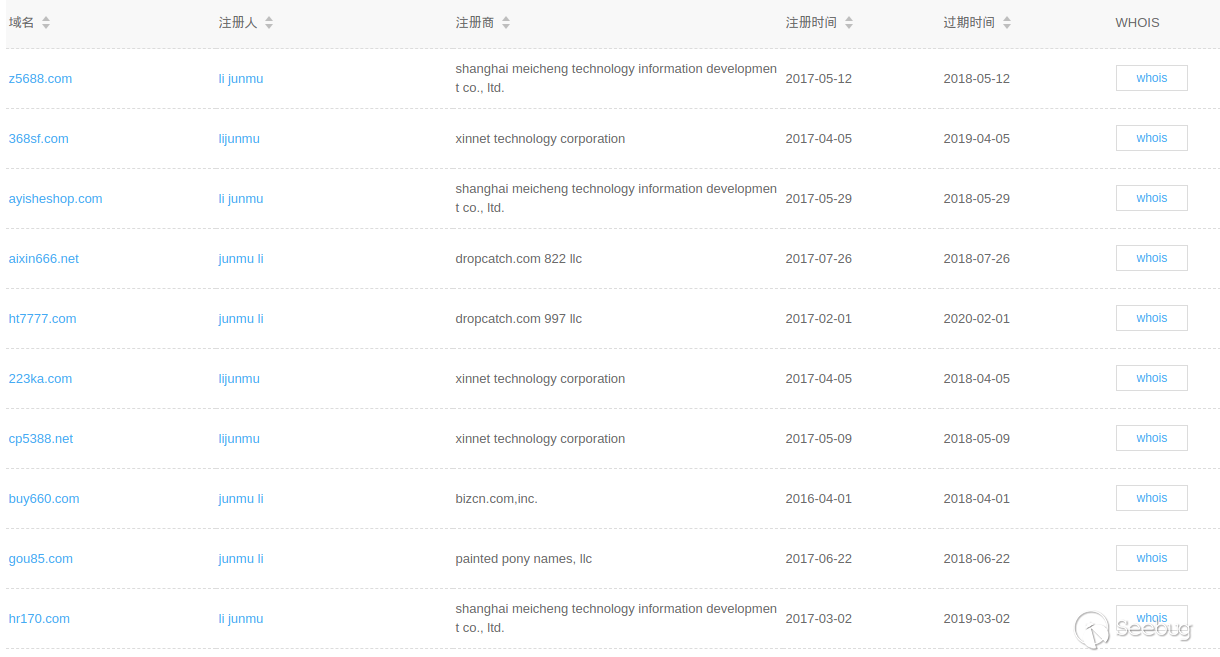Click sort arrows next to 注册人 header
This screenshot has height=657, width=1220.
tap(269, 23)
